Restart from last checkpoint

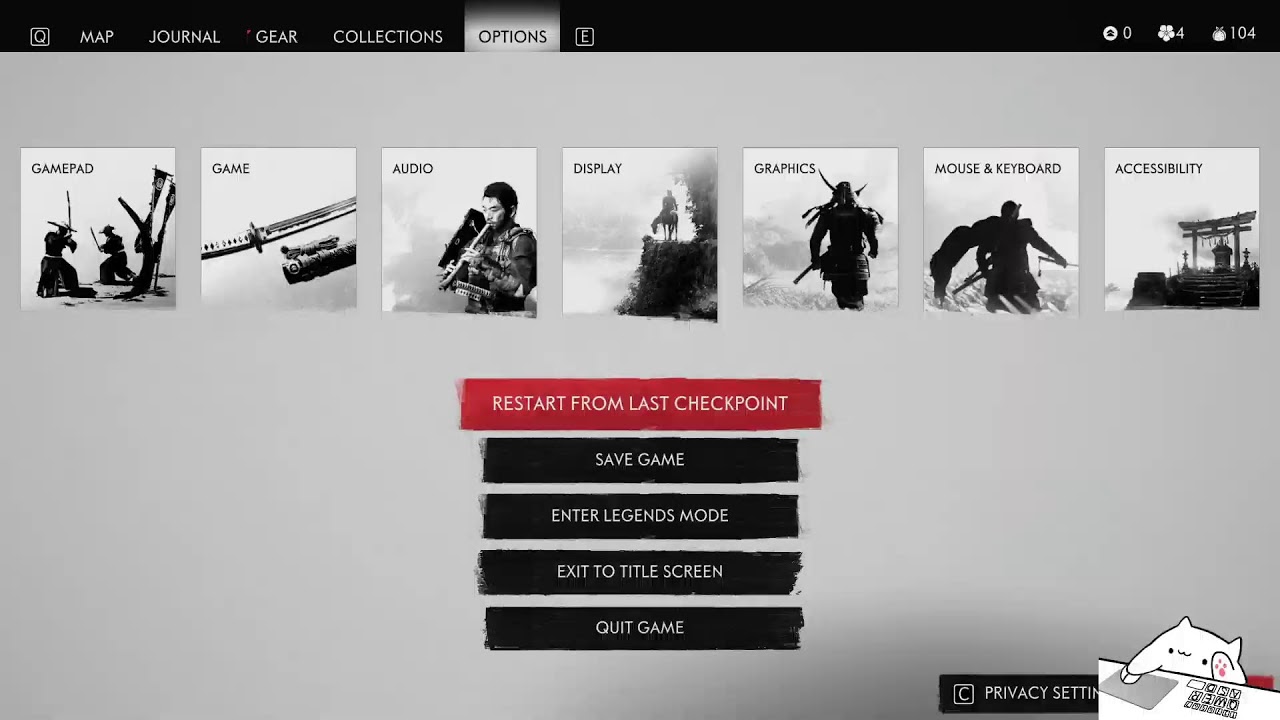point(640,404)
